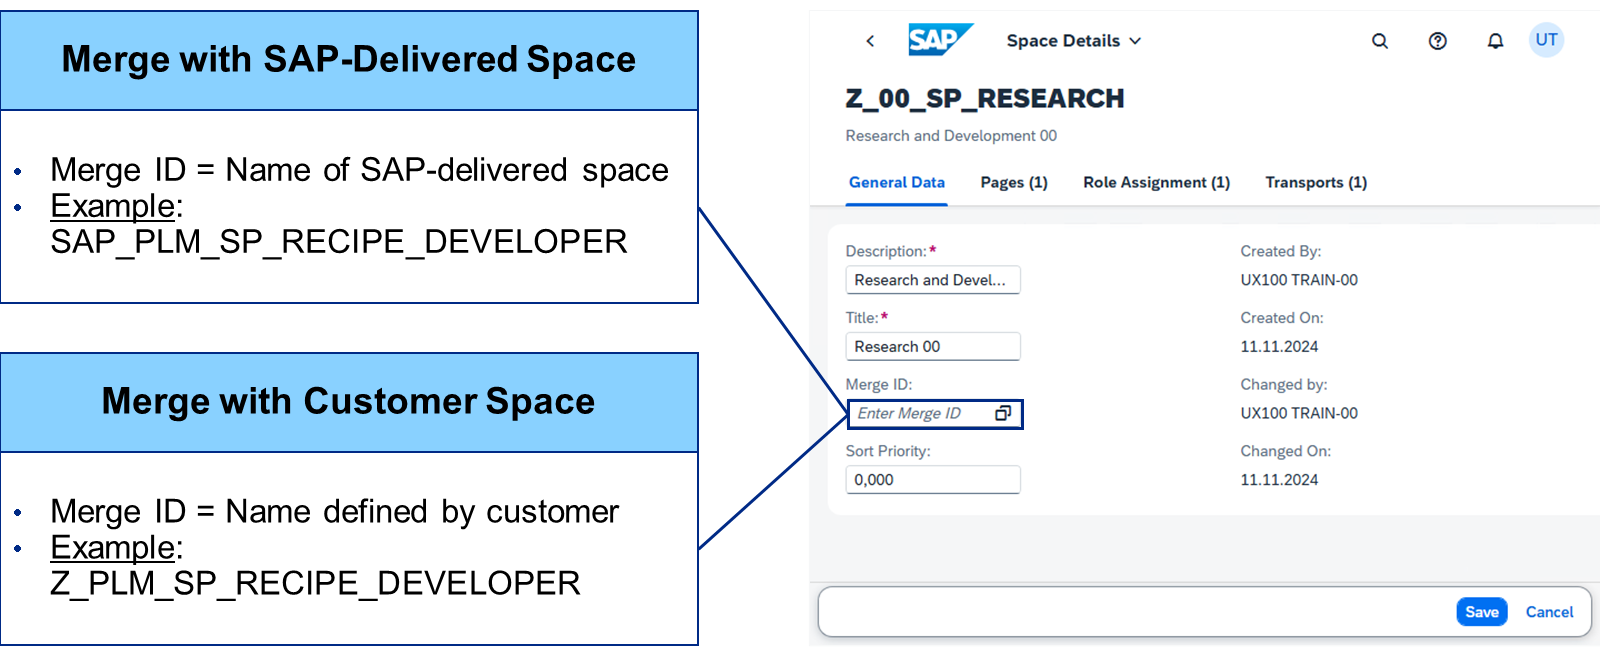Screen dimensions: 1600x656
Task: Click the Sort Priority field showing 0,000
Action: pos(933,480)
